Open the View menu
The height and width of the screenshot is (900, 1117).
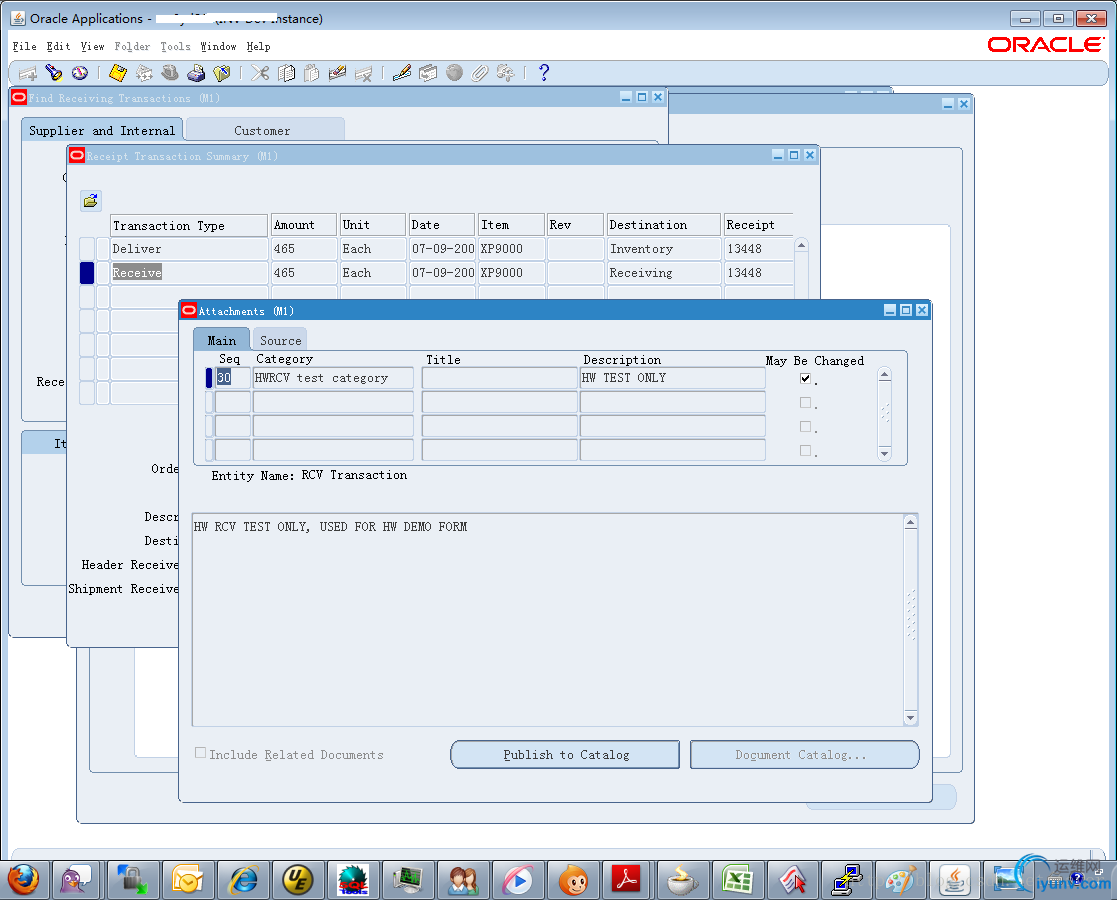[x=93, y=46]
